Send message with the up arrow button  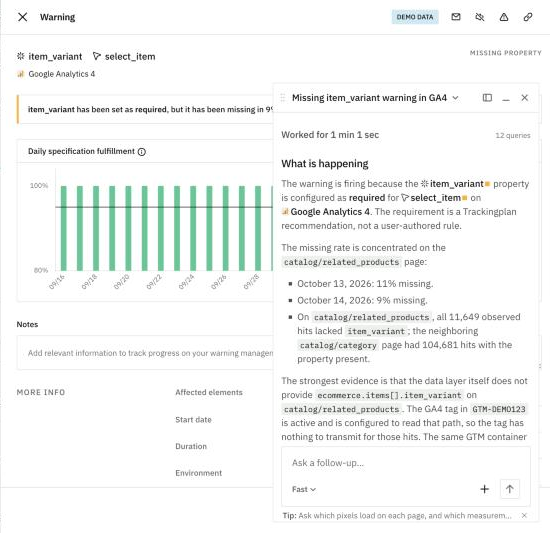coord(510,489)
